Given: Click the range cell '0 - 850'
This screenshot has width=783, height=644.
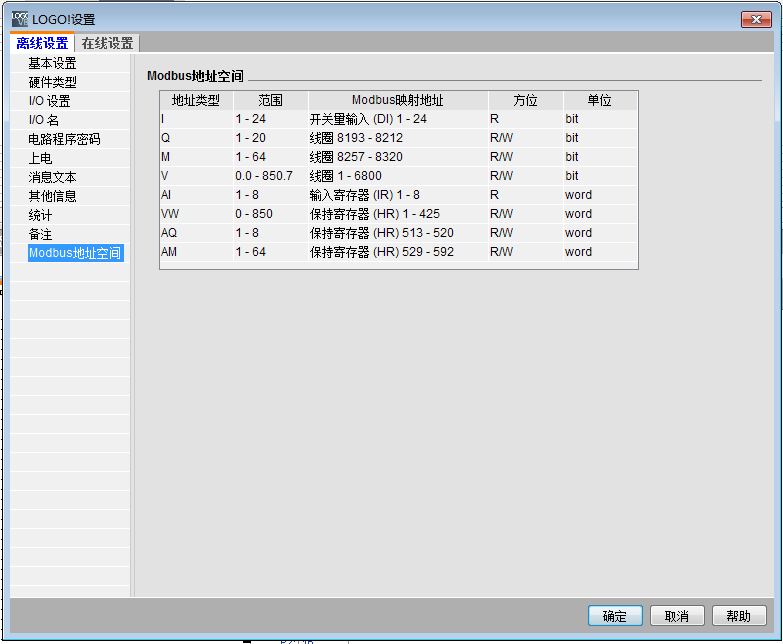Looking at the screenshot, I should pyautogui.click(x=271, y=214).
